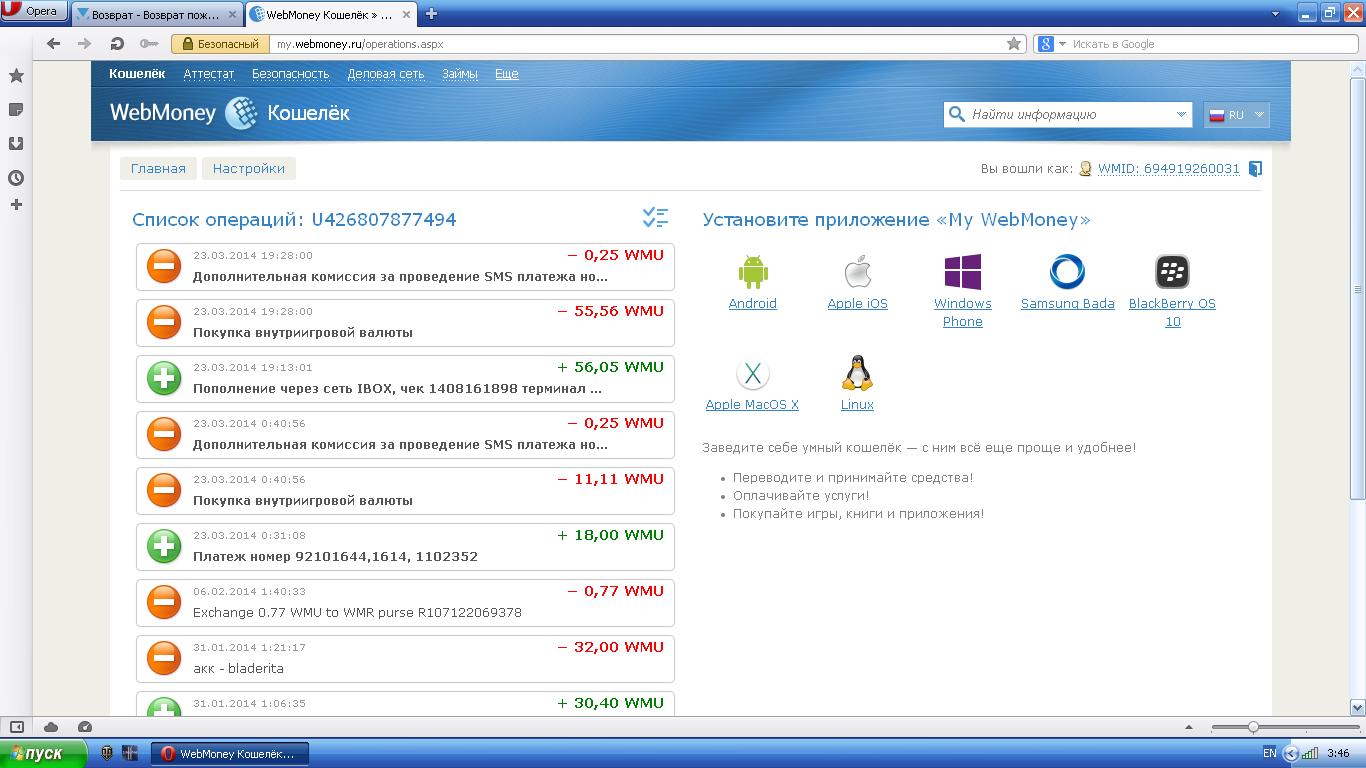Open the WMID: 694919260031 link
The width and height of the screenshot is (1366, 768).
tap(1168, 169)
